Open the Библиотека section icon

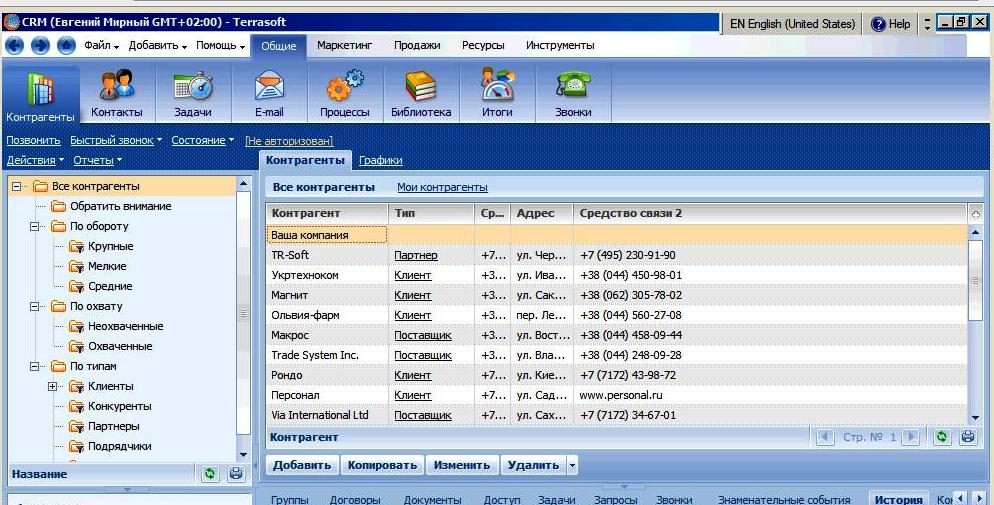421,94
